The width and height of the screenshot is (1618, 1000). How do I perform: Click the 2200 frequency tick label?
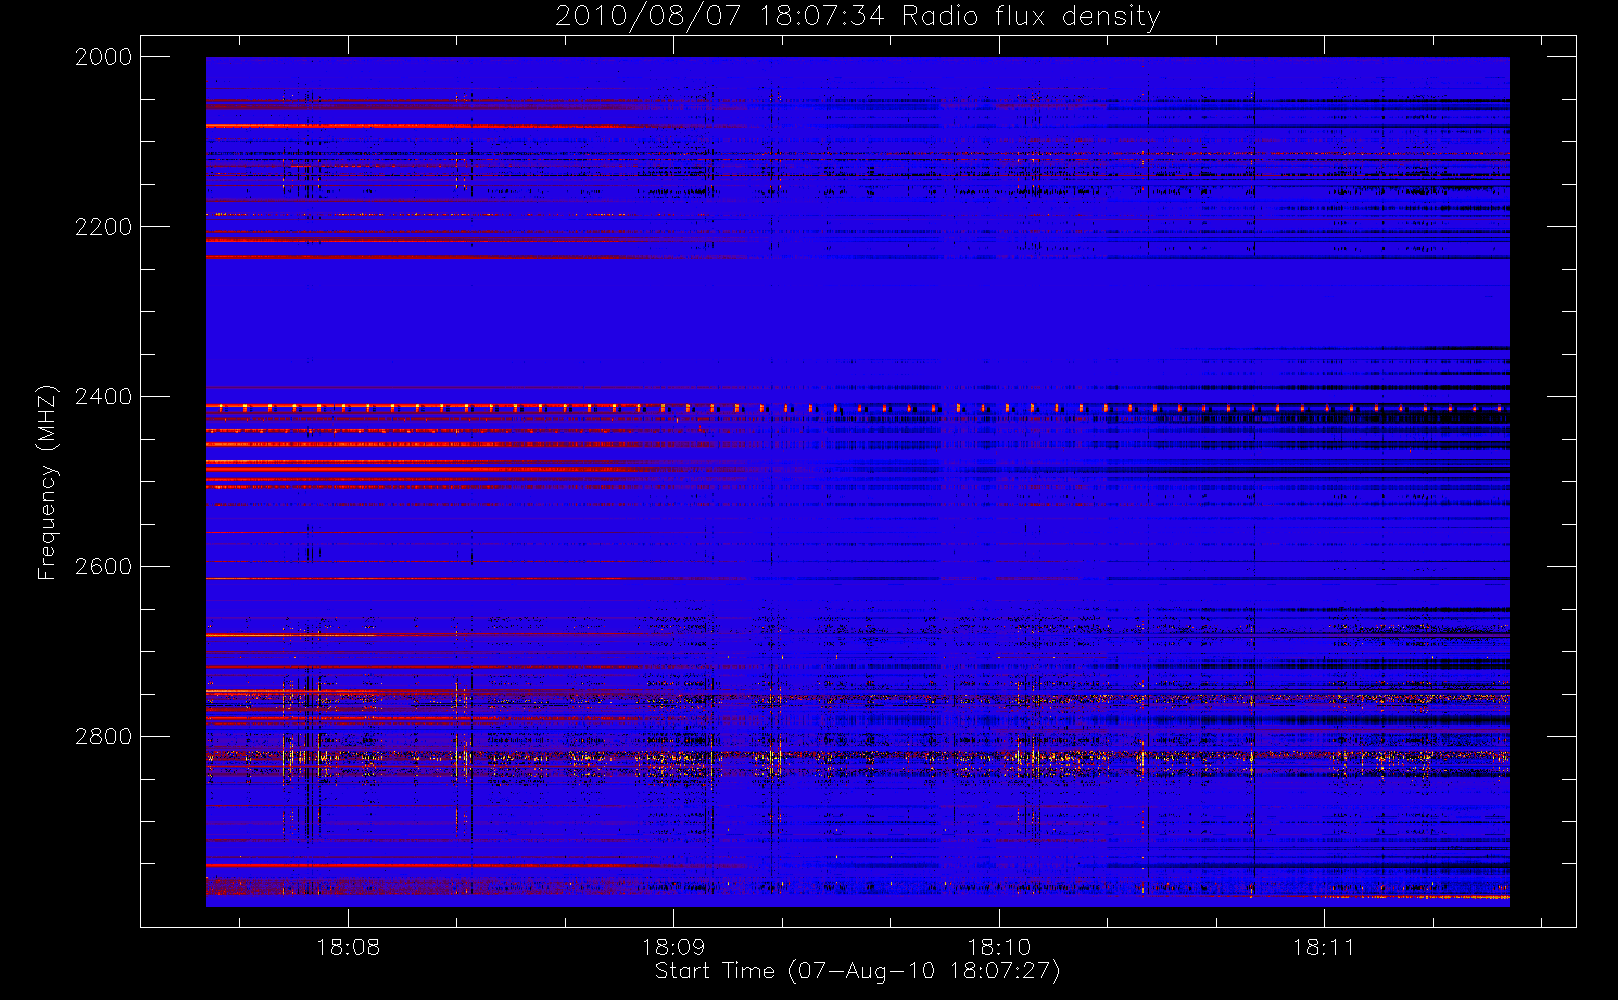104,227
